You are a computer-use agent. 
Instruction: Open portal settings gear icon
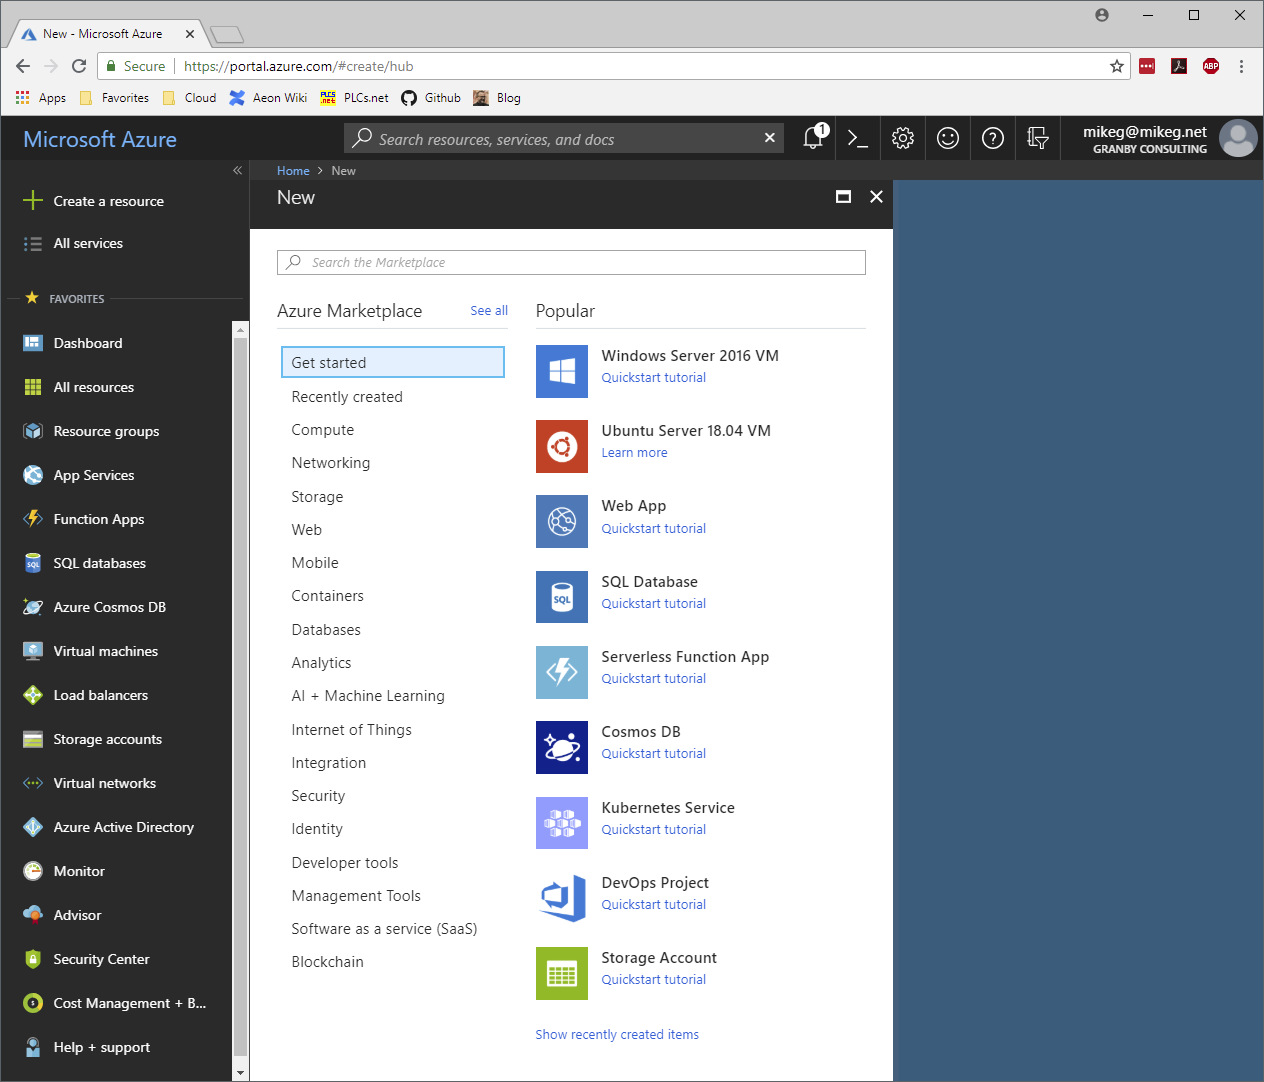[x=903, y=138]
